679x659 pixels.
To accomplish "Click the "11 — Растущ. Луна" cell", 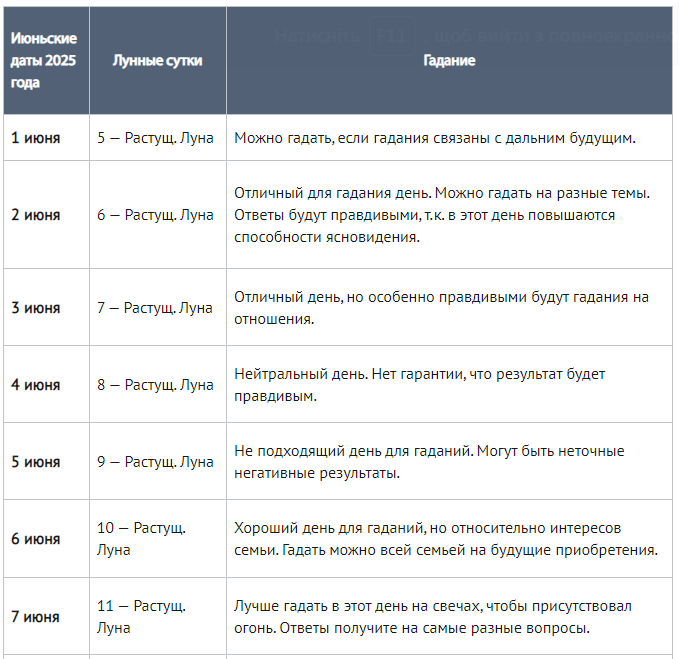I will (x=142, y=617).
